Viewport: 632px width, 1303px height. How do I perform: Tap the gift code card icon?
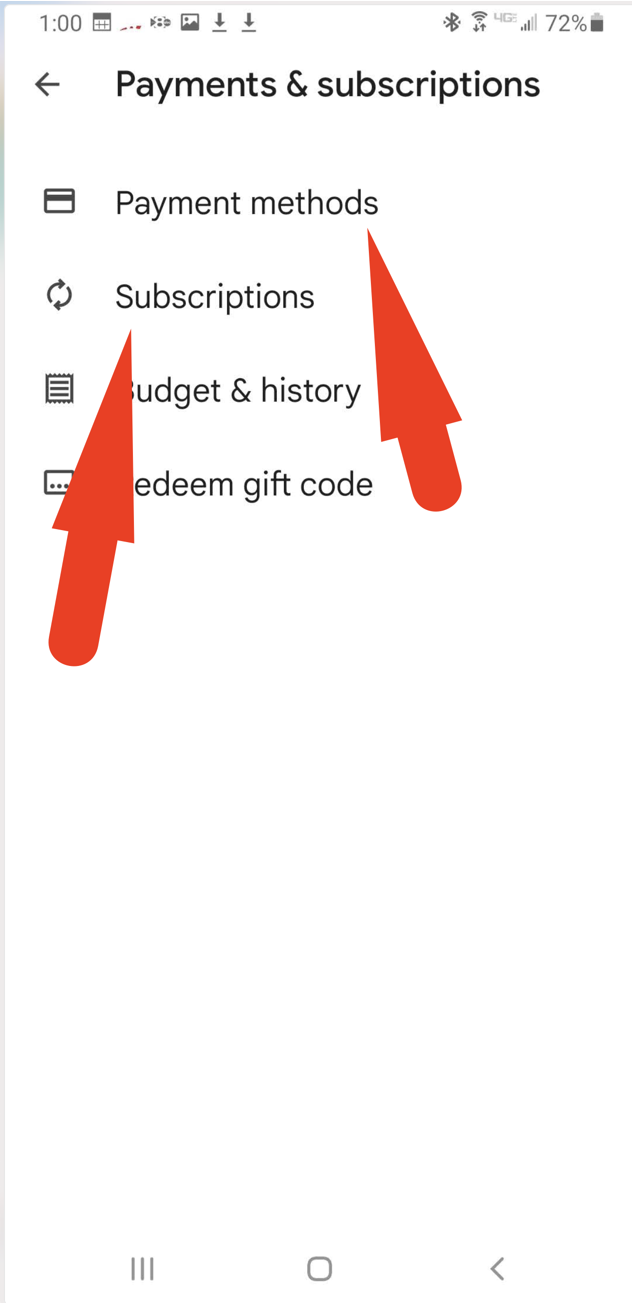[x=59, y=483]
